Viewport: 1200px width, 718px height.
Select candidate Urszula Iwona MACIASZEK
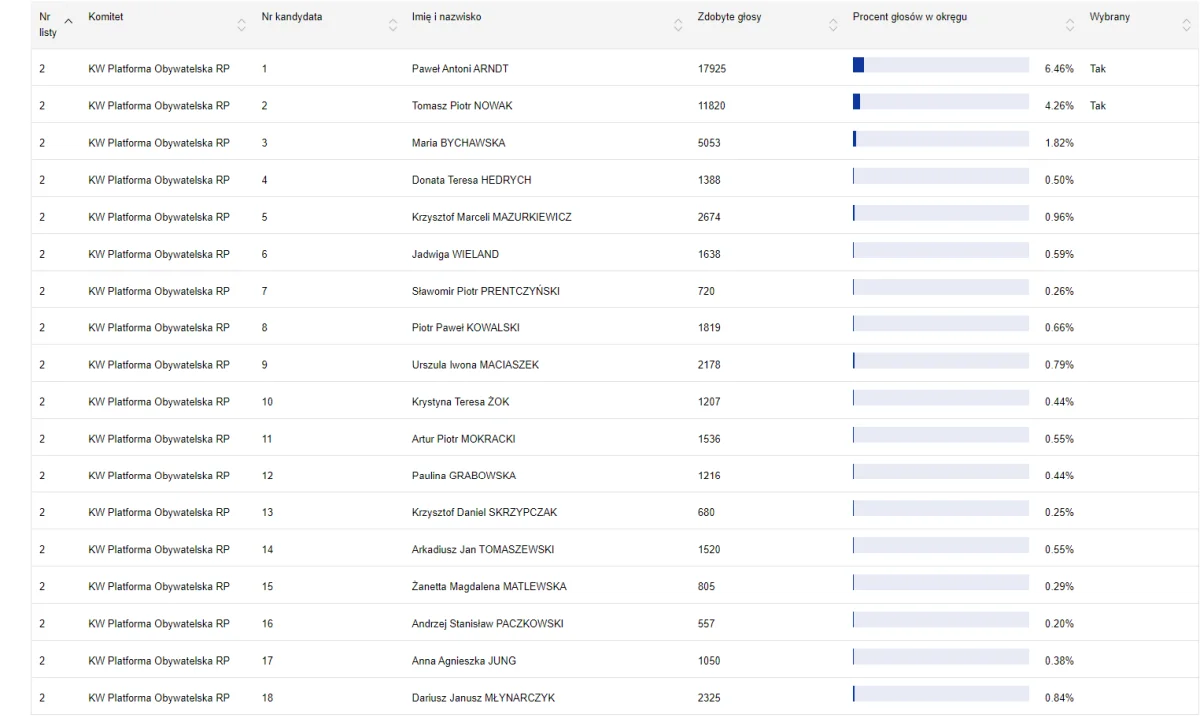pos(475,365)
